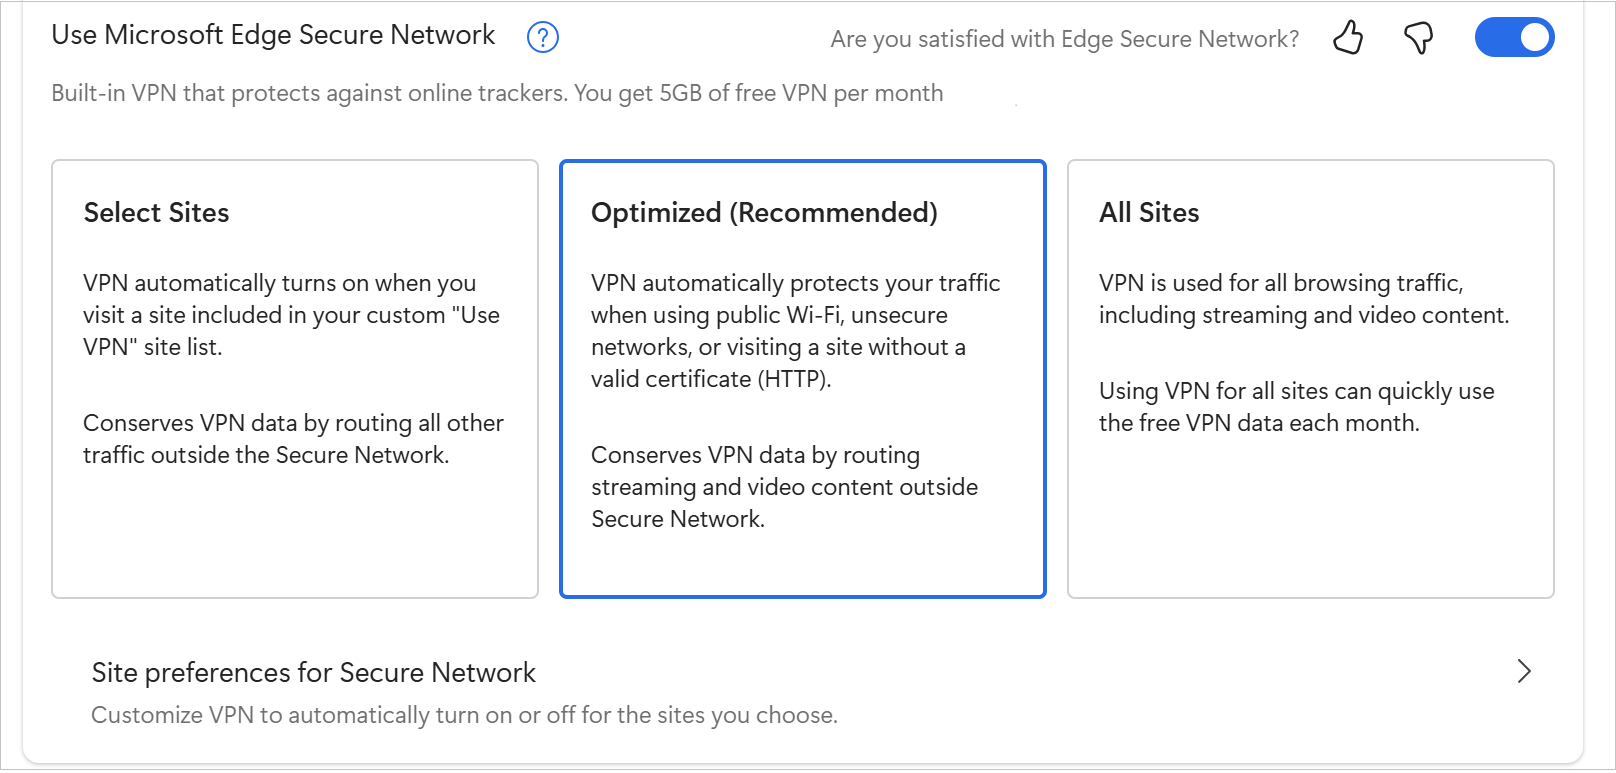Toggle the Edge Secure Network feature
This screenshot has width=1616, height=773.
pos(1514,37)
